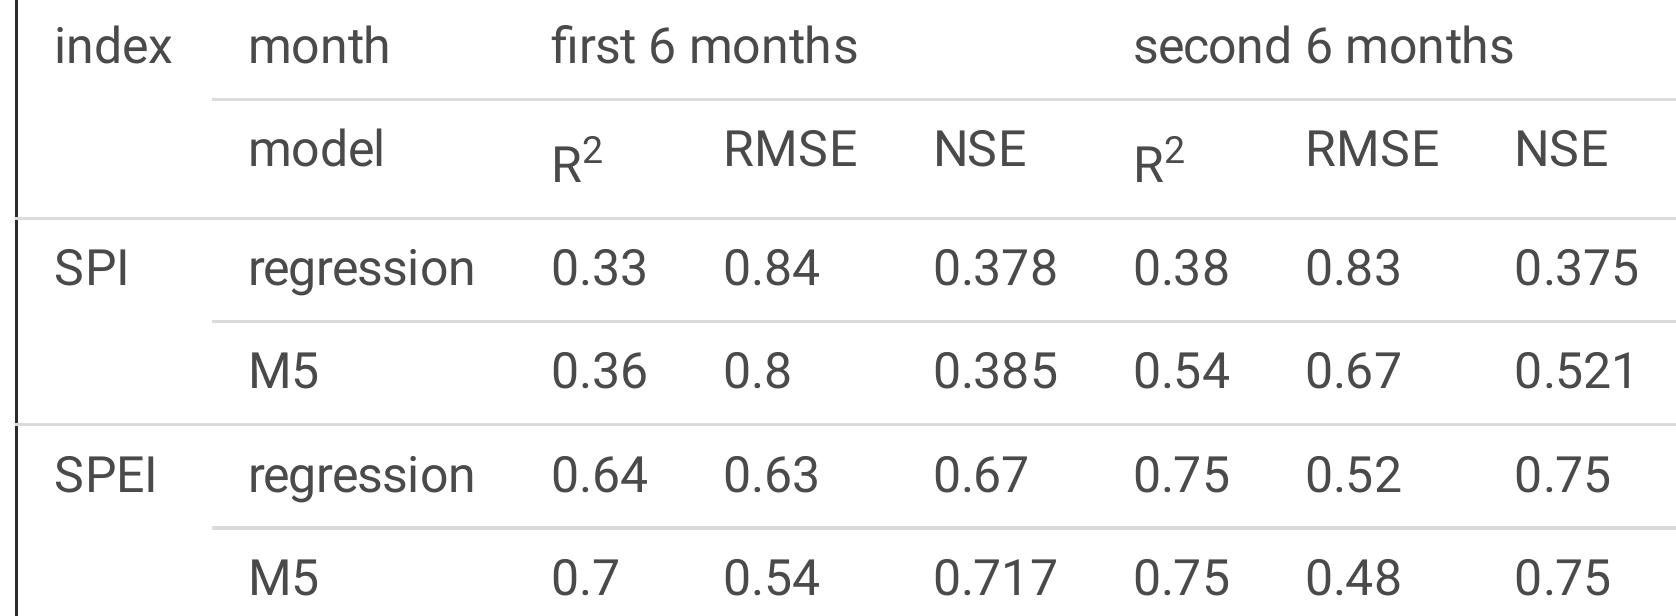Click the SPI row label
This screenshot has height=616, width=1676.
[91, 269]
